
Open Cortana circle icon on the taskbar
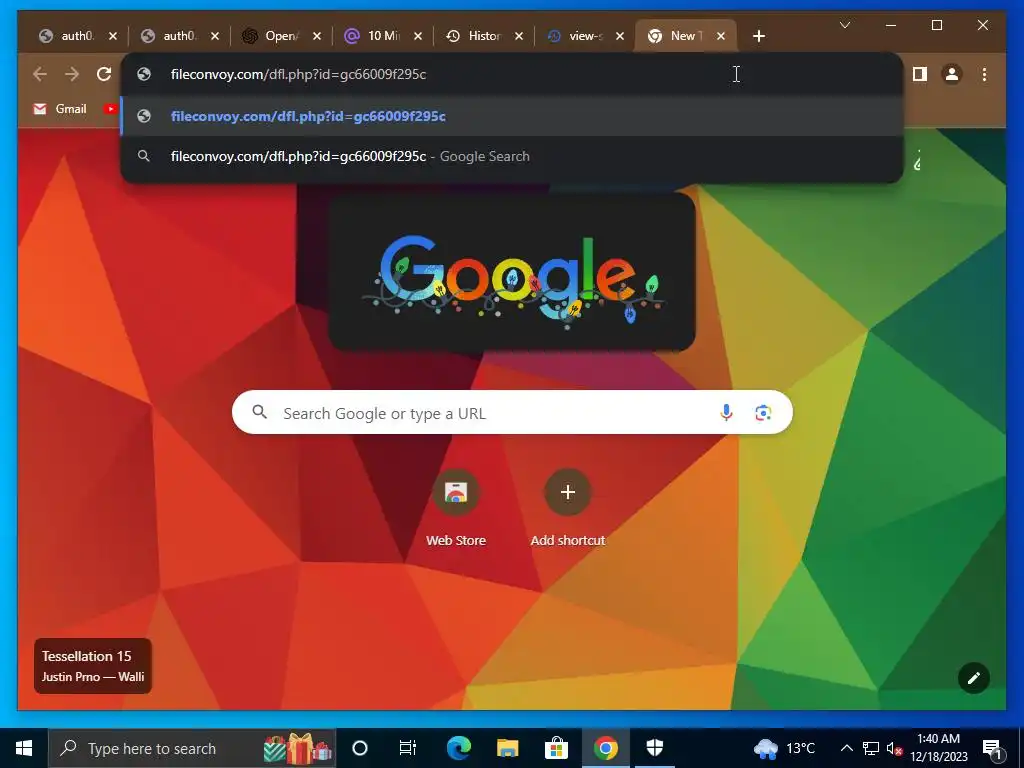point(360,748)
